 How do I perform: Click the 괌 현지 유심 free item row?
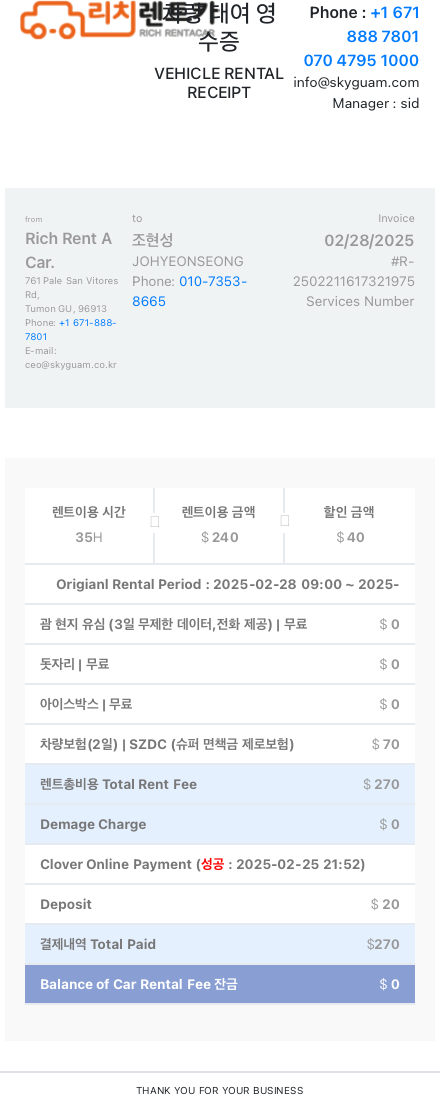pos(220,625)
